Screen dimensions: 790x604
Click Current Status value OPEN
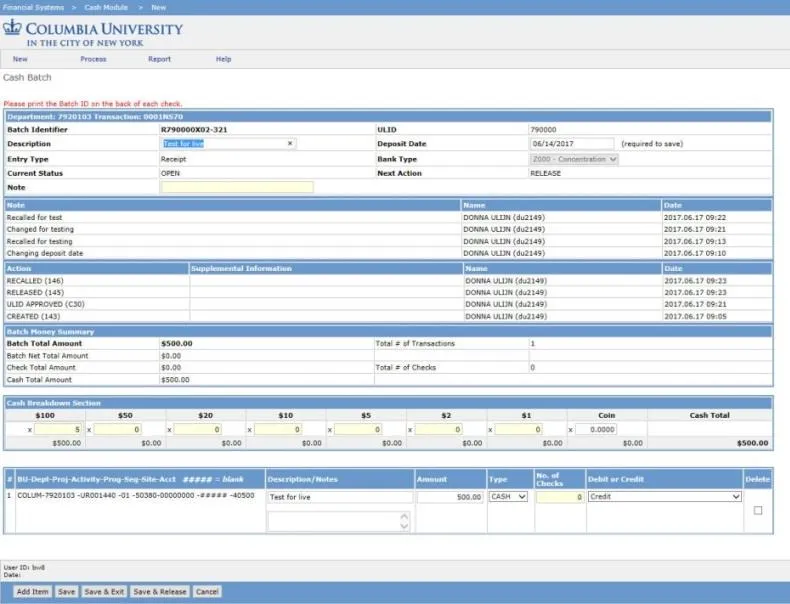coord(170,173)
